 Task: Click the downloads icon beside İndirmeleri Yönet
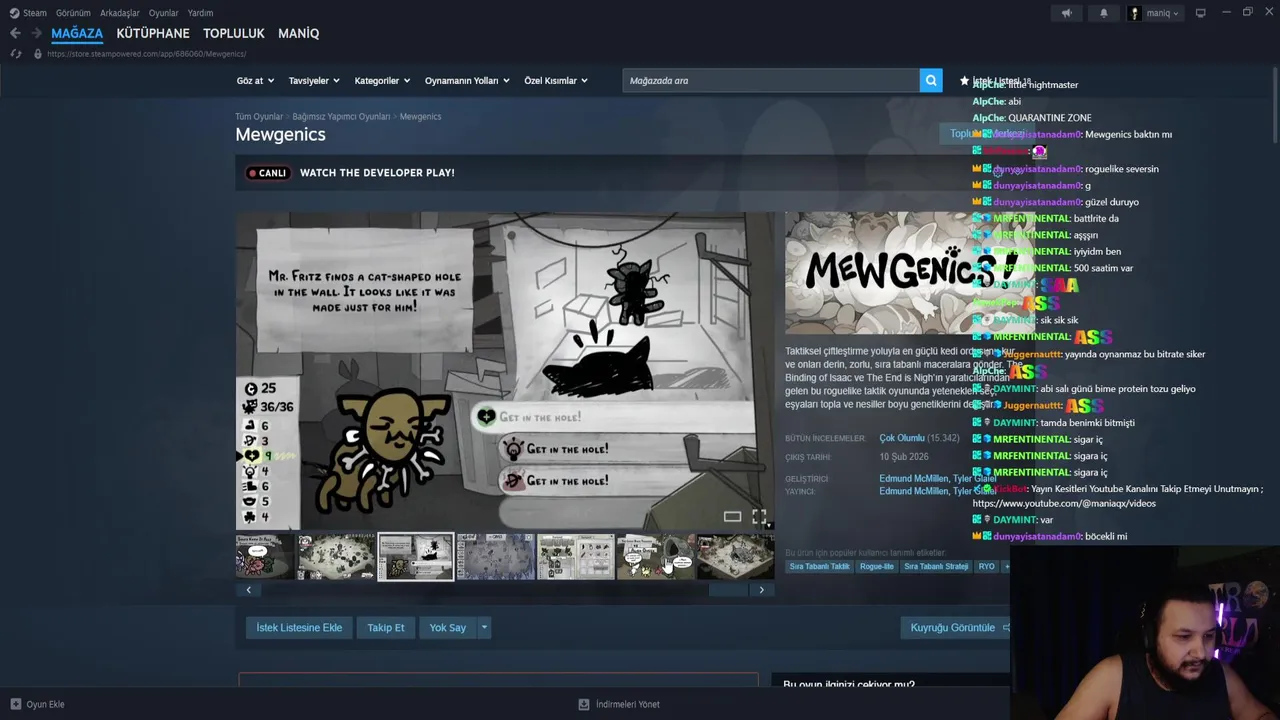point(584,704)
